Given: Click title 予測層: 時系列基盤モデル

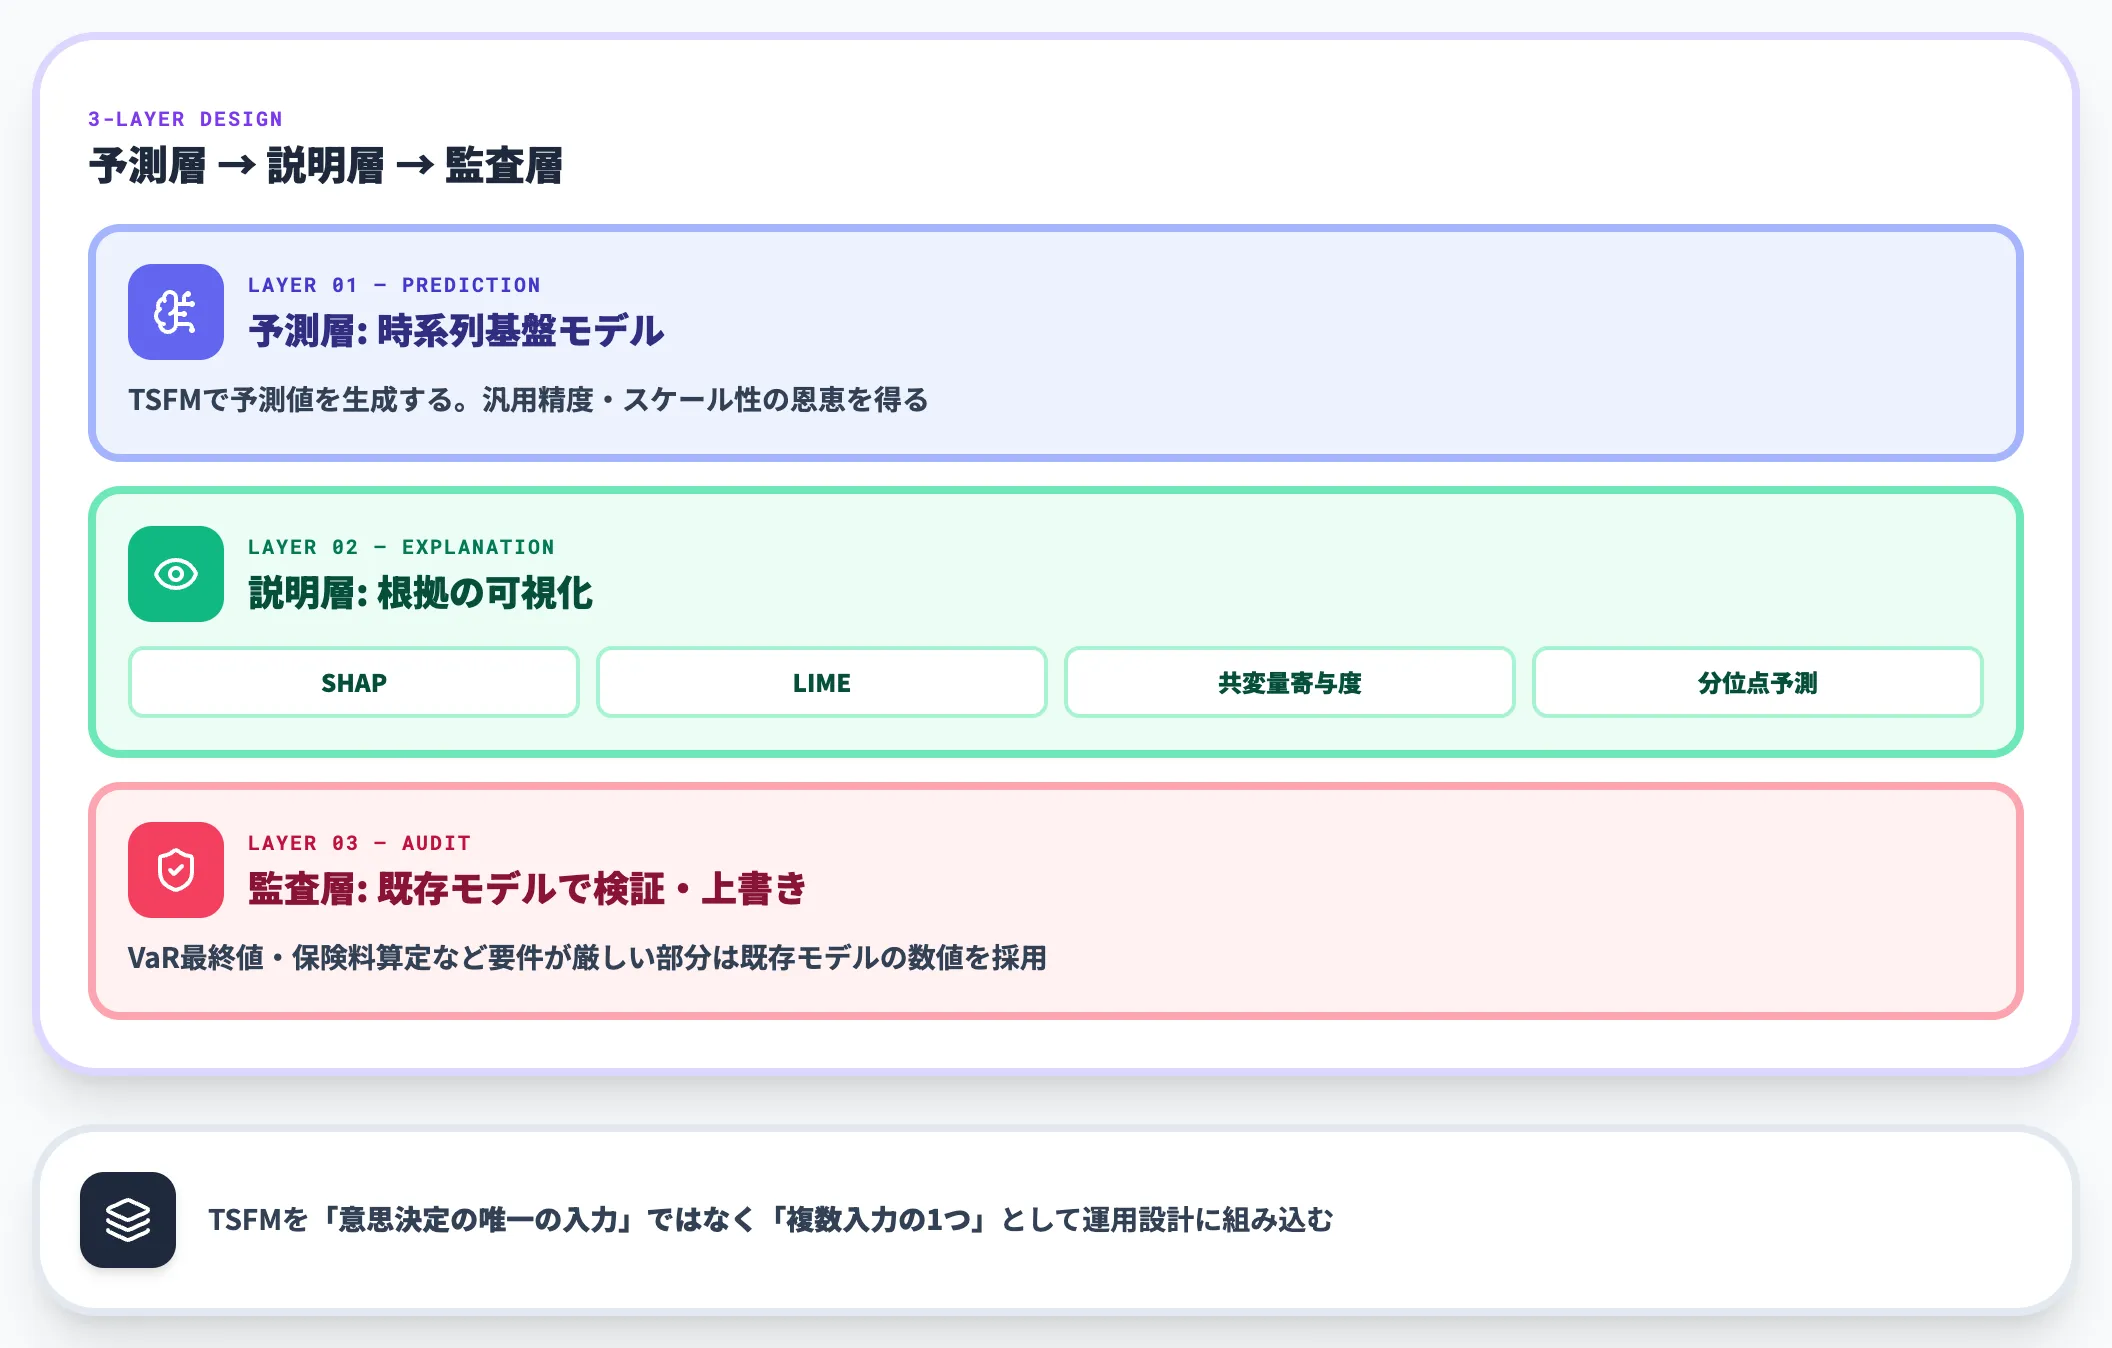Looking at the screenshot, I should (x=456, y=330).
